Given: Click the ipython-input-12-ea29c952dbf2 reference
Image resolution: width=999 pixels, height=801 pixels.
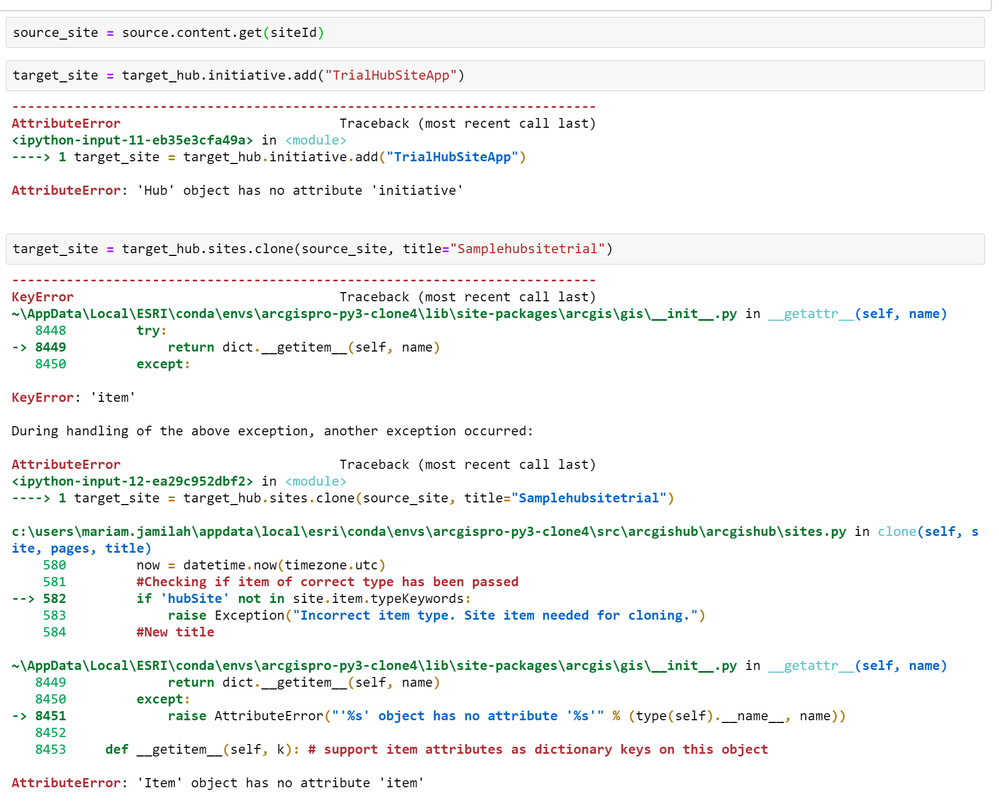Looking at the screenshot, I should coord(132,481).
